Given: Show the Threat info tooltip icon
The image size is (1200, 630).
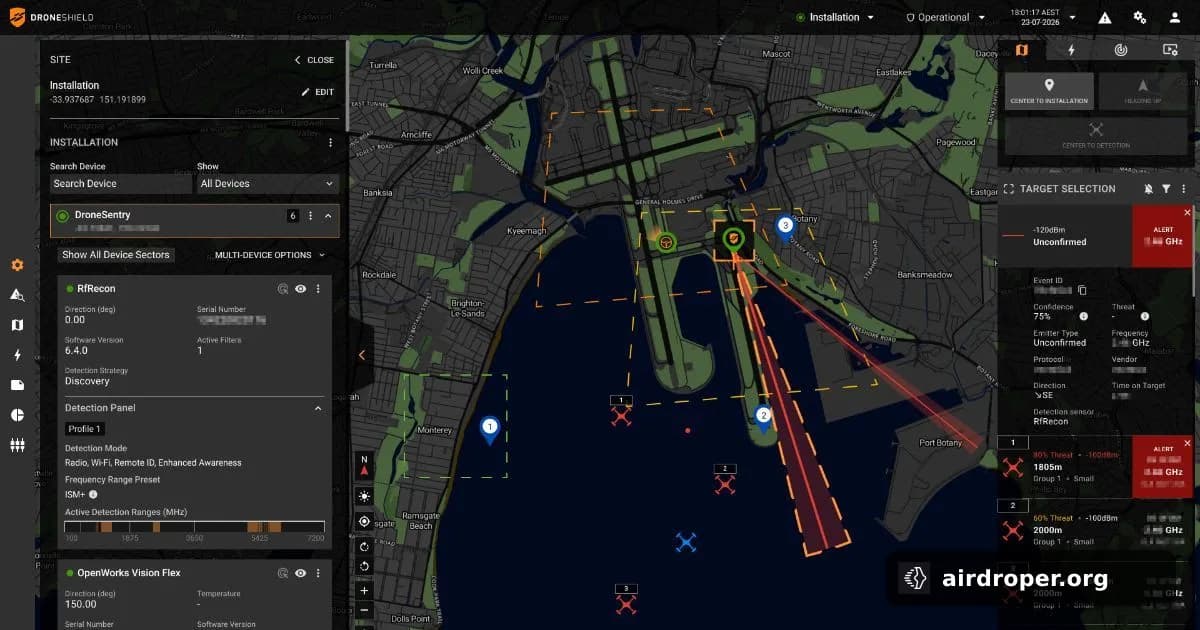Looking at the screenshot, I should (1145, 316).
